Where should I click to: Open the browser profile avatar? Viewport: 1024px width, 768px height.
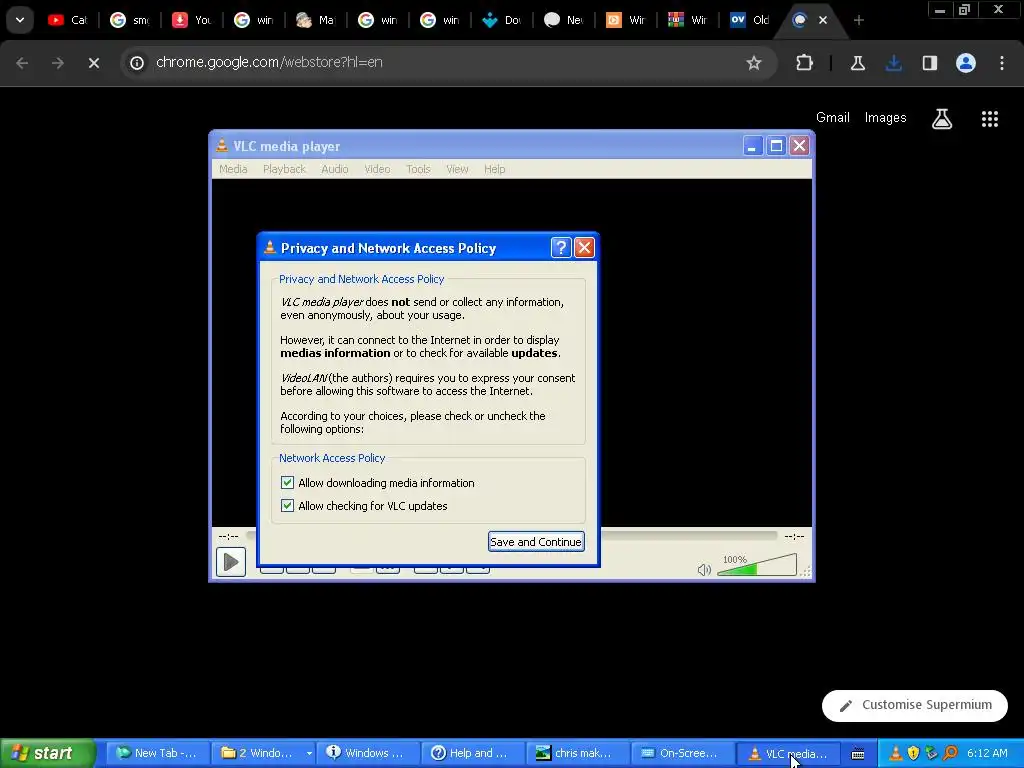tap(966, 63)
